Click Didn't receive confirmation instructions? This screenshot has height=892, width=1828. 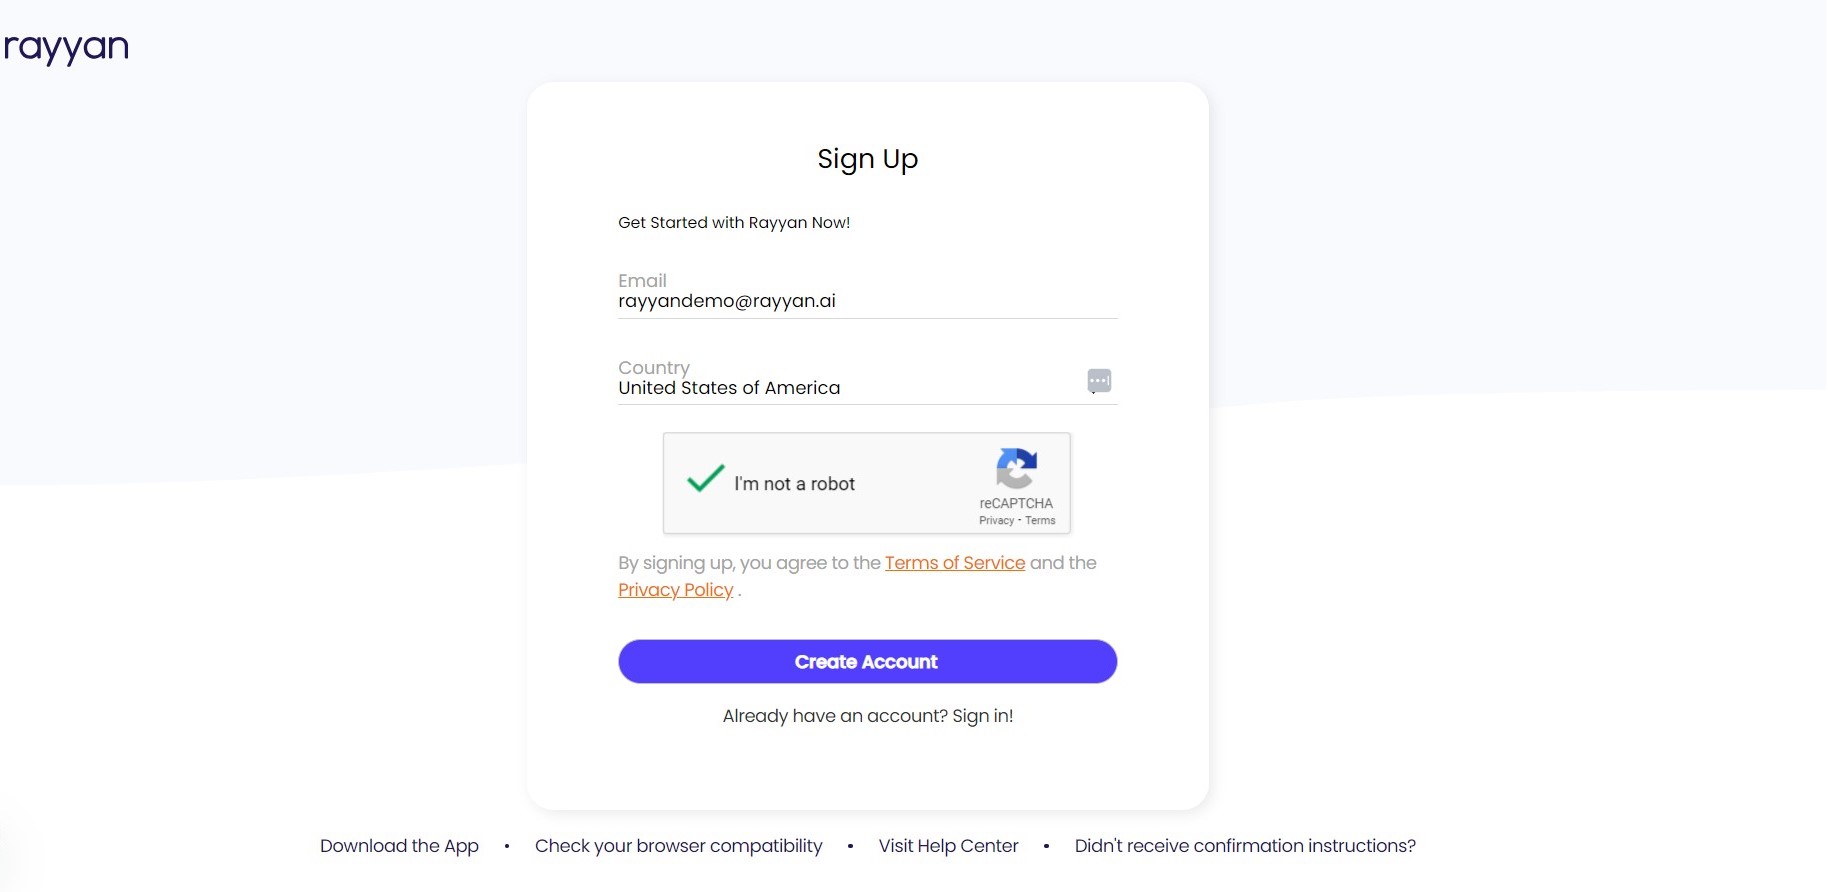pos(1244,846)
